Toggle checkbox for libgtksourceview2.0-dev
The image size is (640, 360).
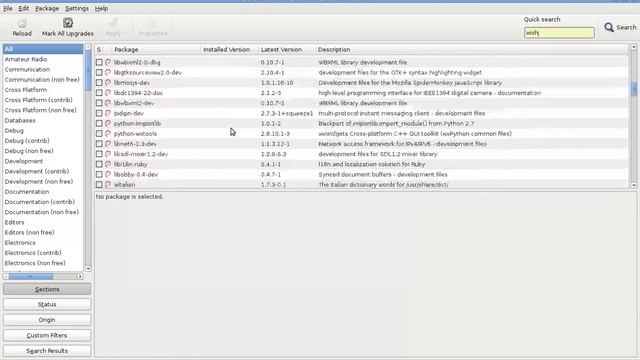point(99,73)
